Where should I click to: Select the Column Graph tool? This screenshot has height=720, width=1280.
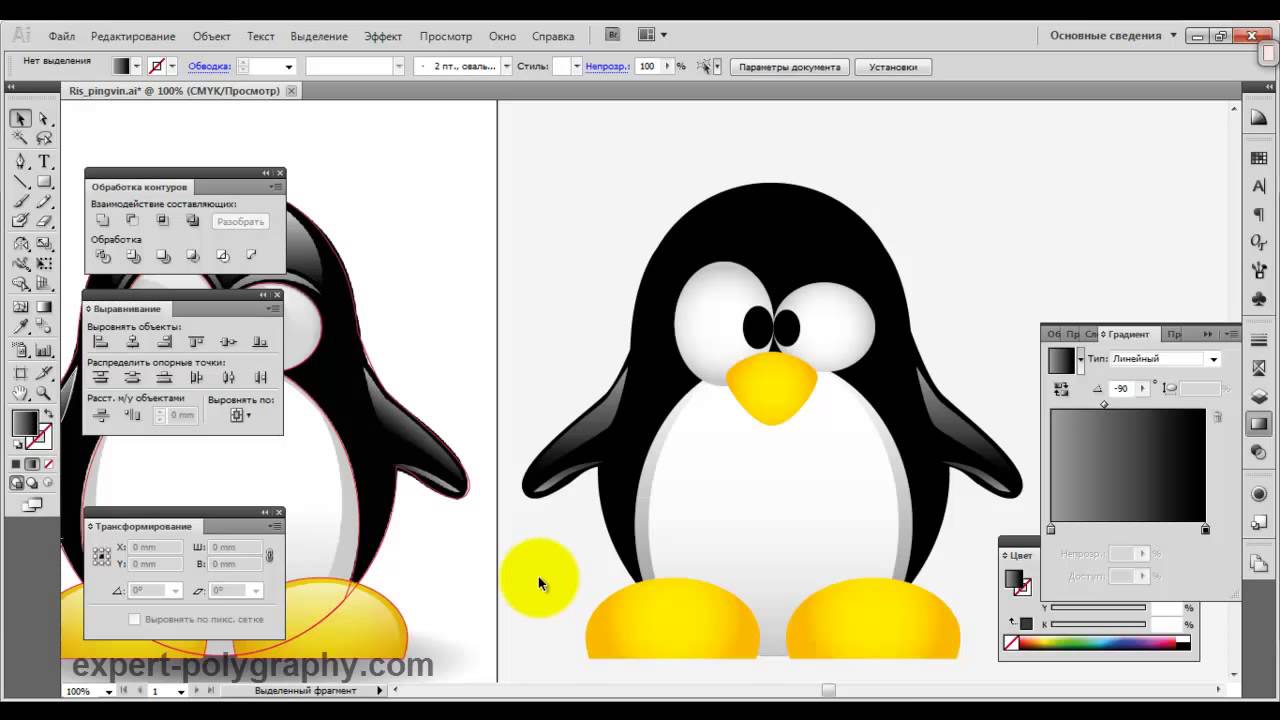[44, 350]
